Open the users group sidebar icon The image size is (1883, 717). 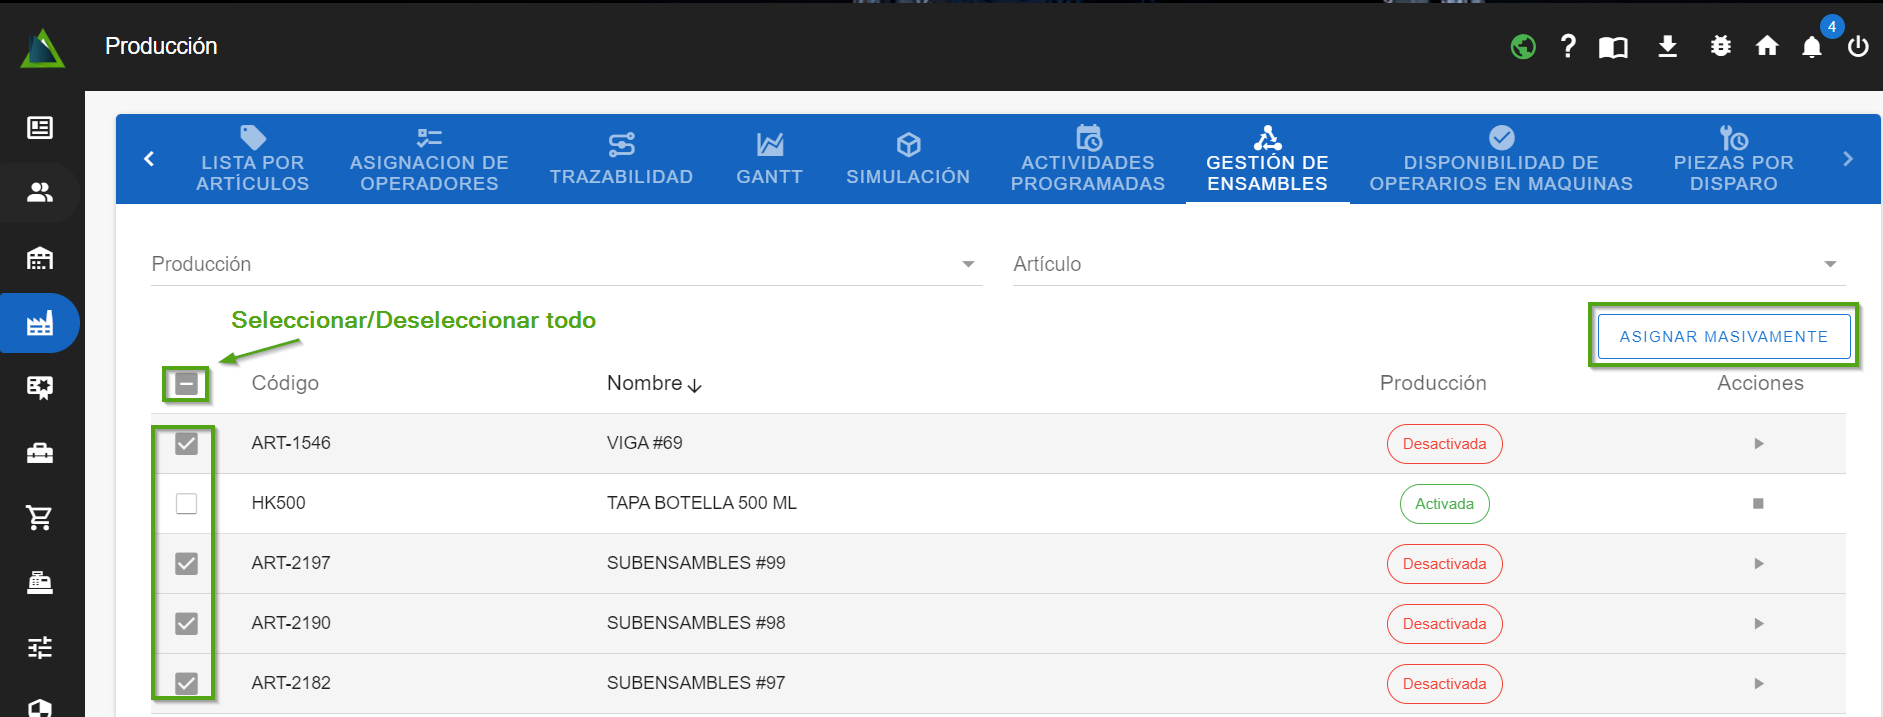(40, 192)
